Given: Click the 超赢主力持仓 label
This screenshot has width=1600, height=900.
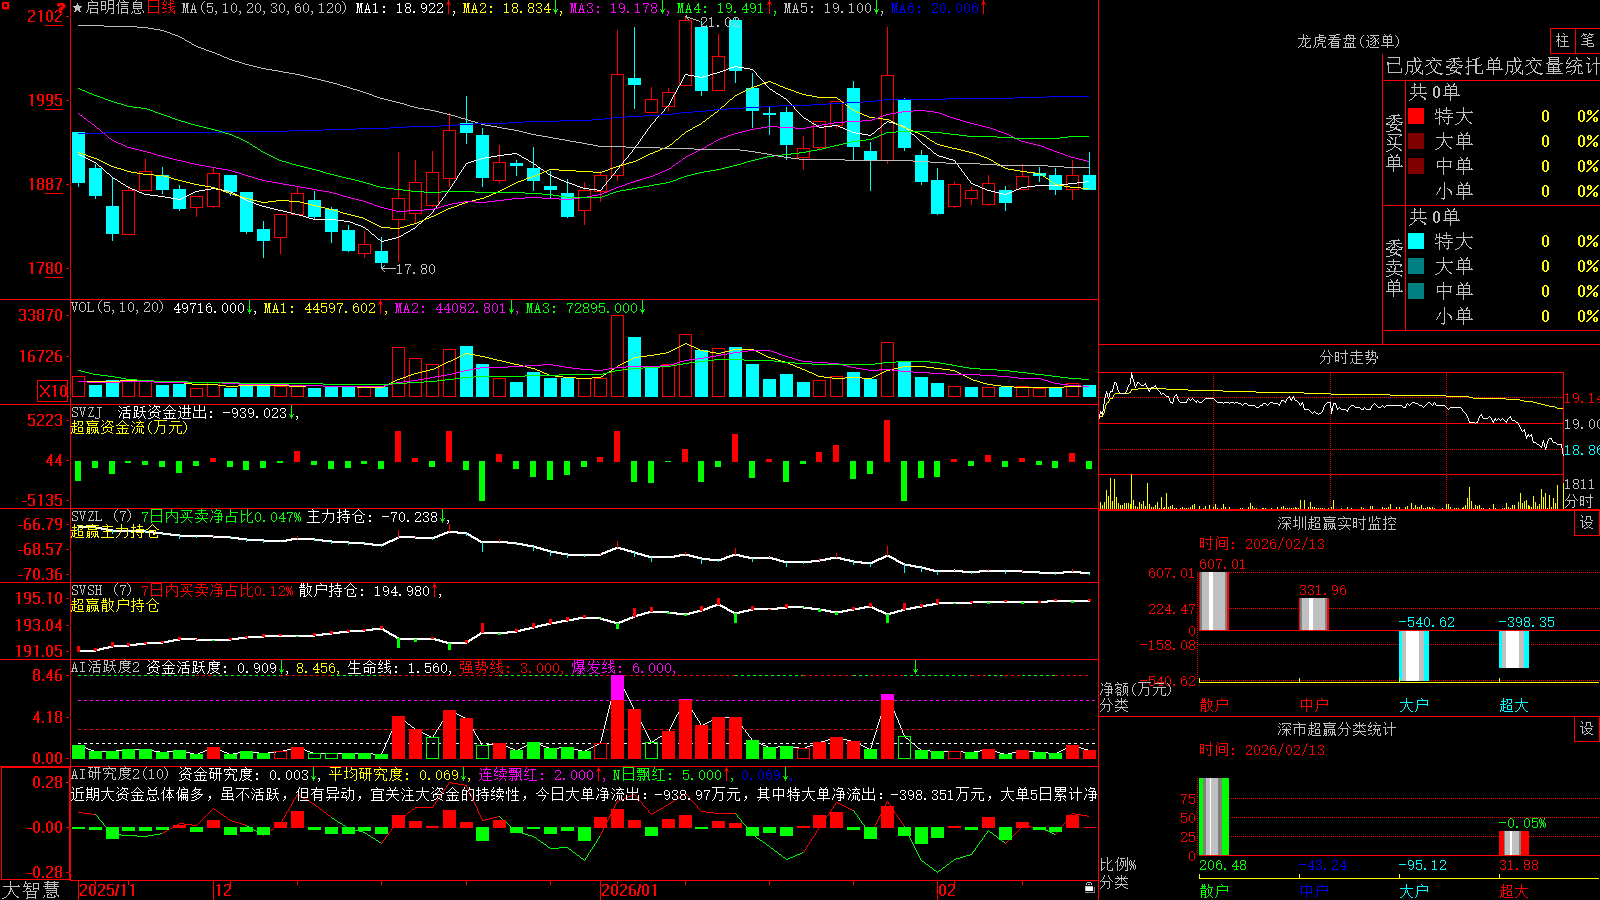Looking at the screenshot, I should (x=115, y=531).
